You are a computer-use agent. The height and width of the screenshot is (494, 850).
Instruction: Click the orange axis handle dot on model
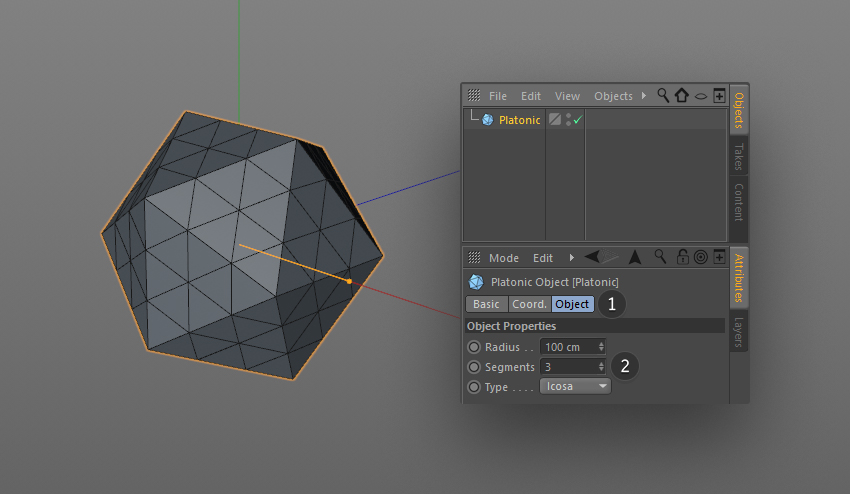click(x=350, y=281)
